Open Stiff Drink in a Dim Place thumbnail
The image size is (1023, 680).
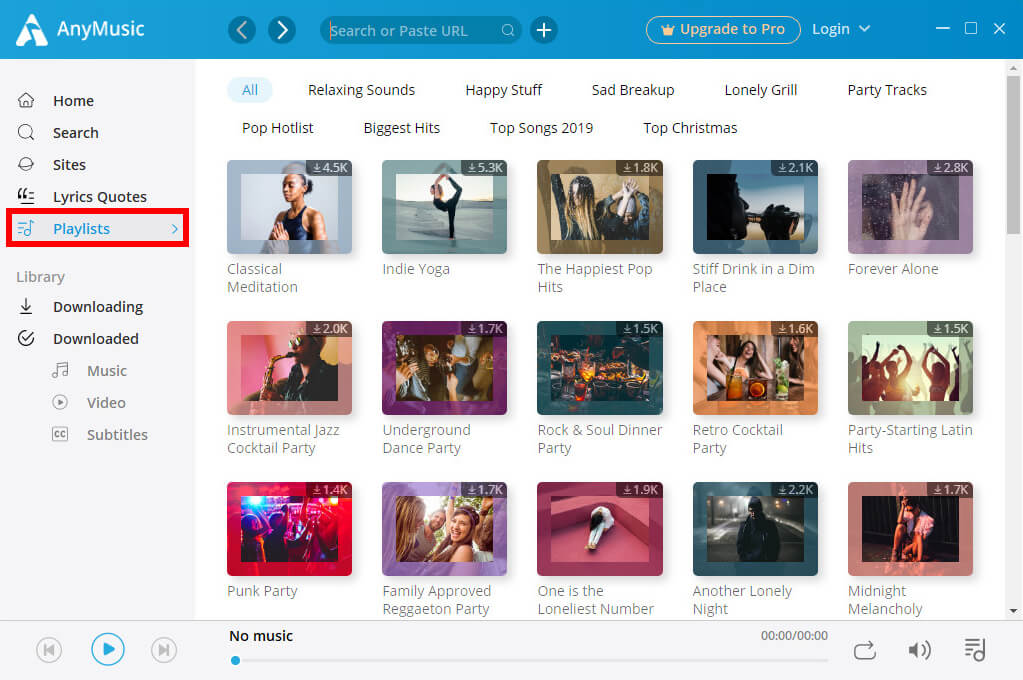pyautogui.click(x=755, y=207)
